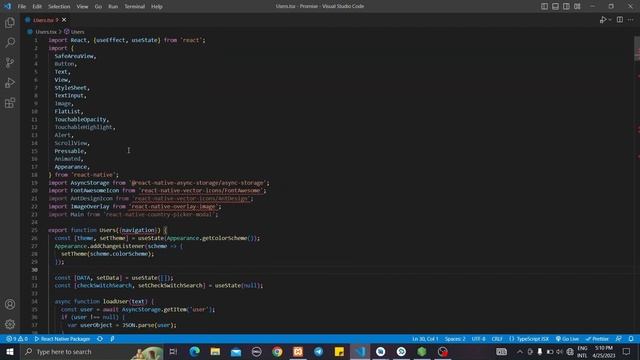Open the Extensions view
This screenshot has width=640, height=360.
point(10,103)
